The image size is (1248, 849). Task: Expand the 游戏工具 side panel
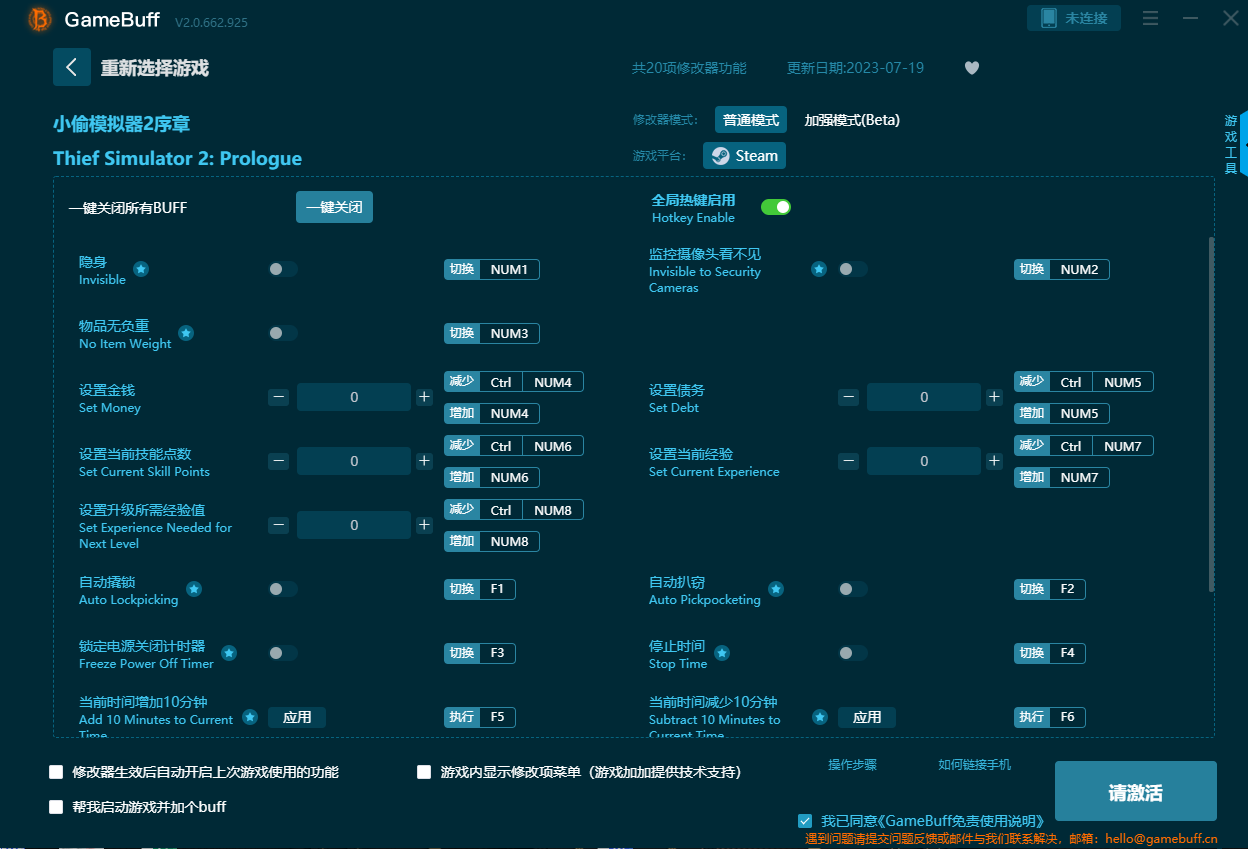[1236, 145]
